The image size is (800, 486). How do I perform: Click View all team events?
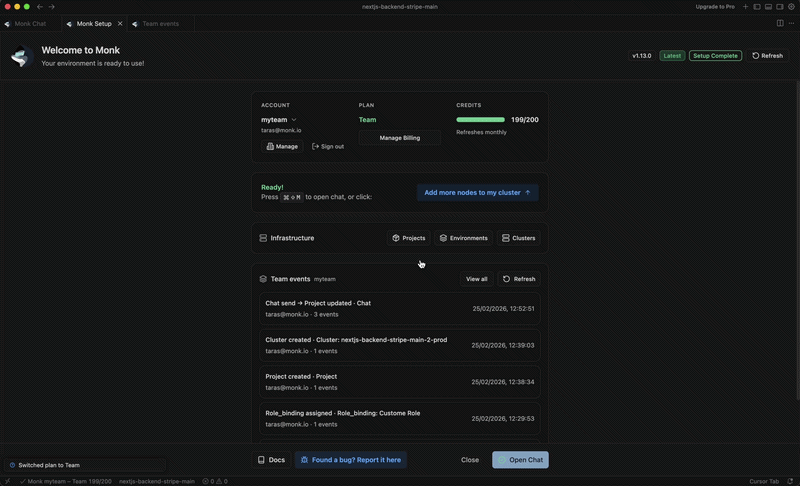477,279
